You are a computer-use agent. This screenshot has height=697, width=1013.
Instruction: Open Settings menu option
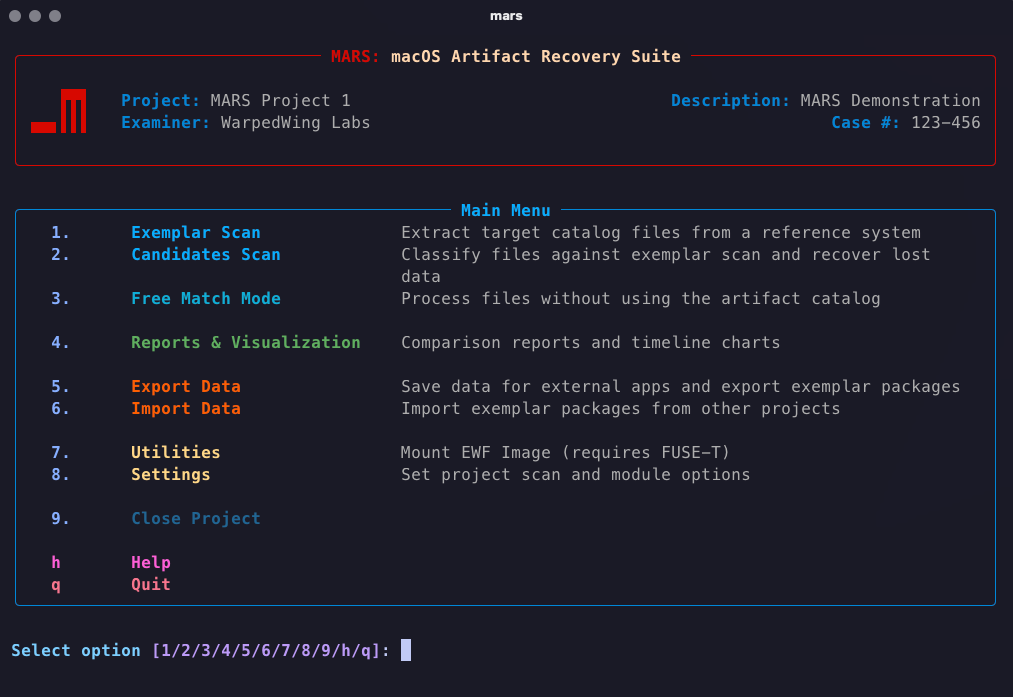171,474
